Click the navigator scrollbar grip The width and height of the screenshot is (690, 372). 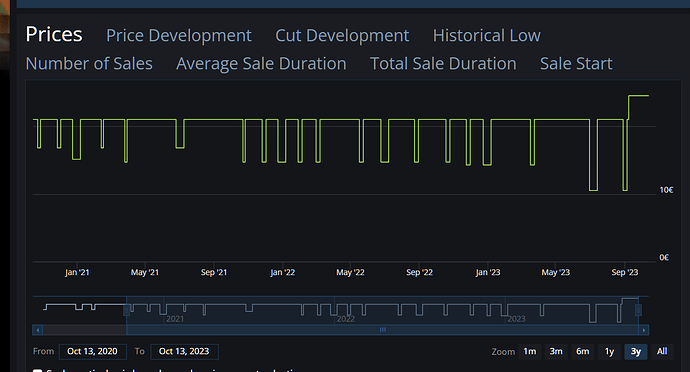[x=383, y=330]
